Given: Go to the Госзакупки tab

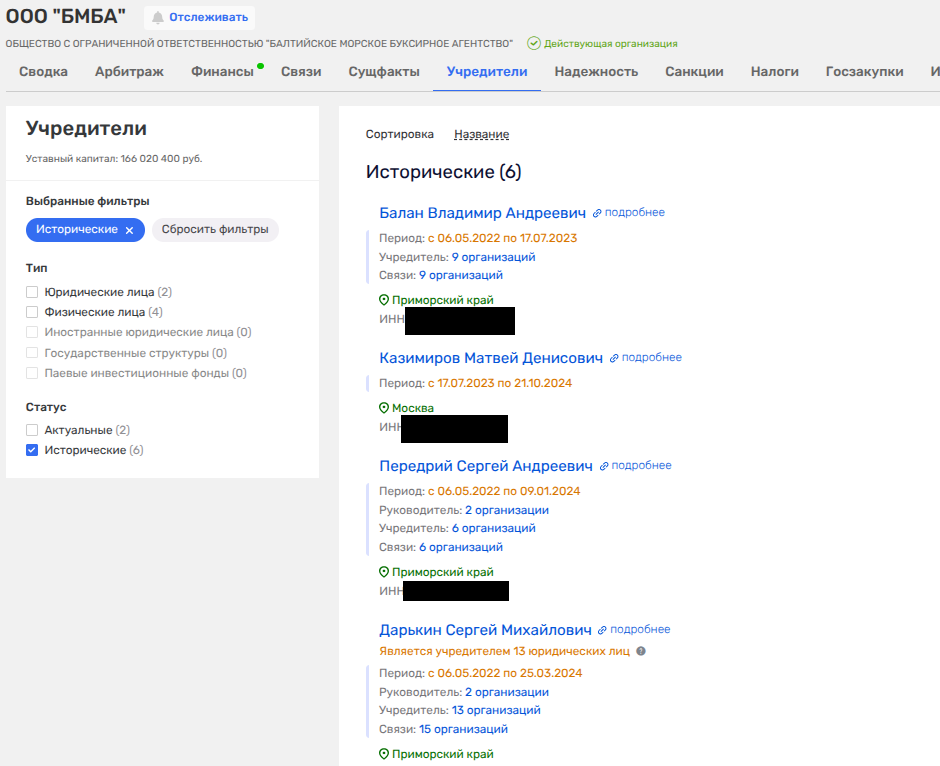Looking at the screenshot, I should pos(864,71).
